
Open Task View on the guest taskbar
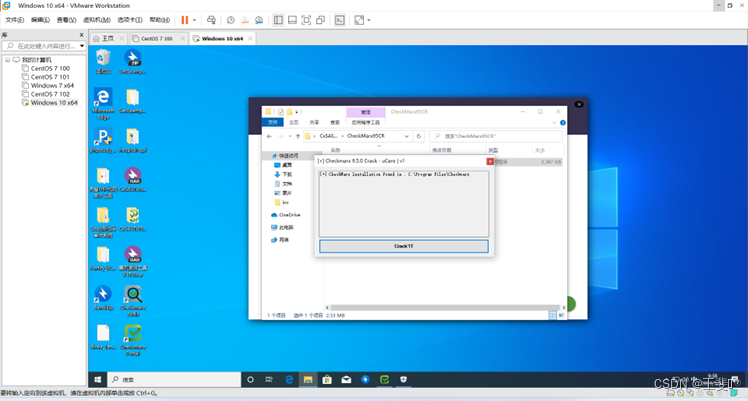(x=269, y=380)
